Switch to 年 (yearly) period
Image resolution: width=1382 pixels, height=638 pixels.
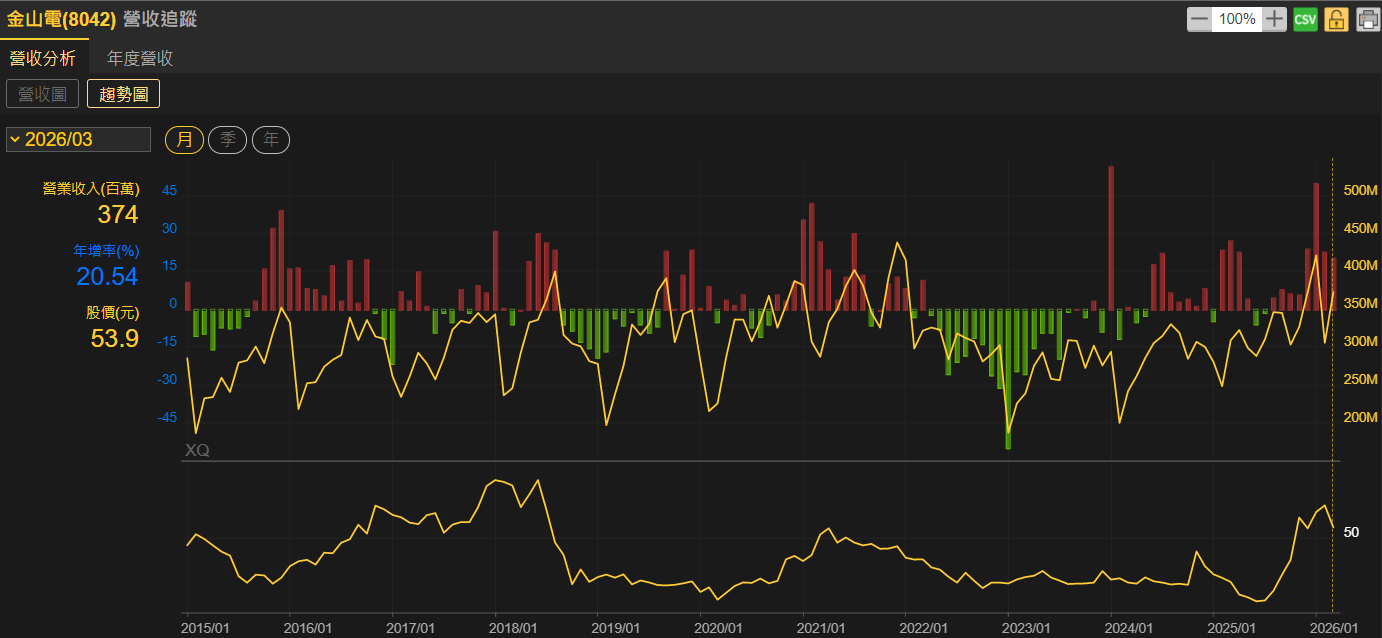point(270,140)
